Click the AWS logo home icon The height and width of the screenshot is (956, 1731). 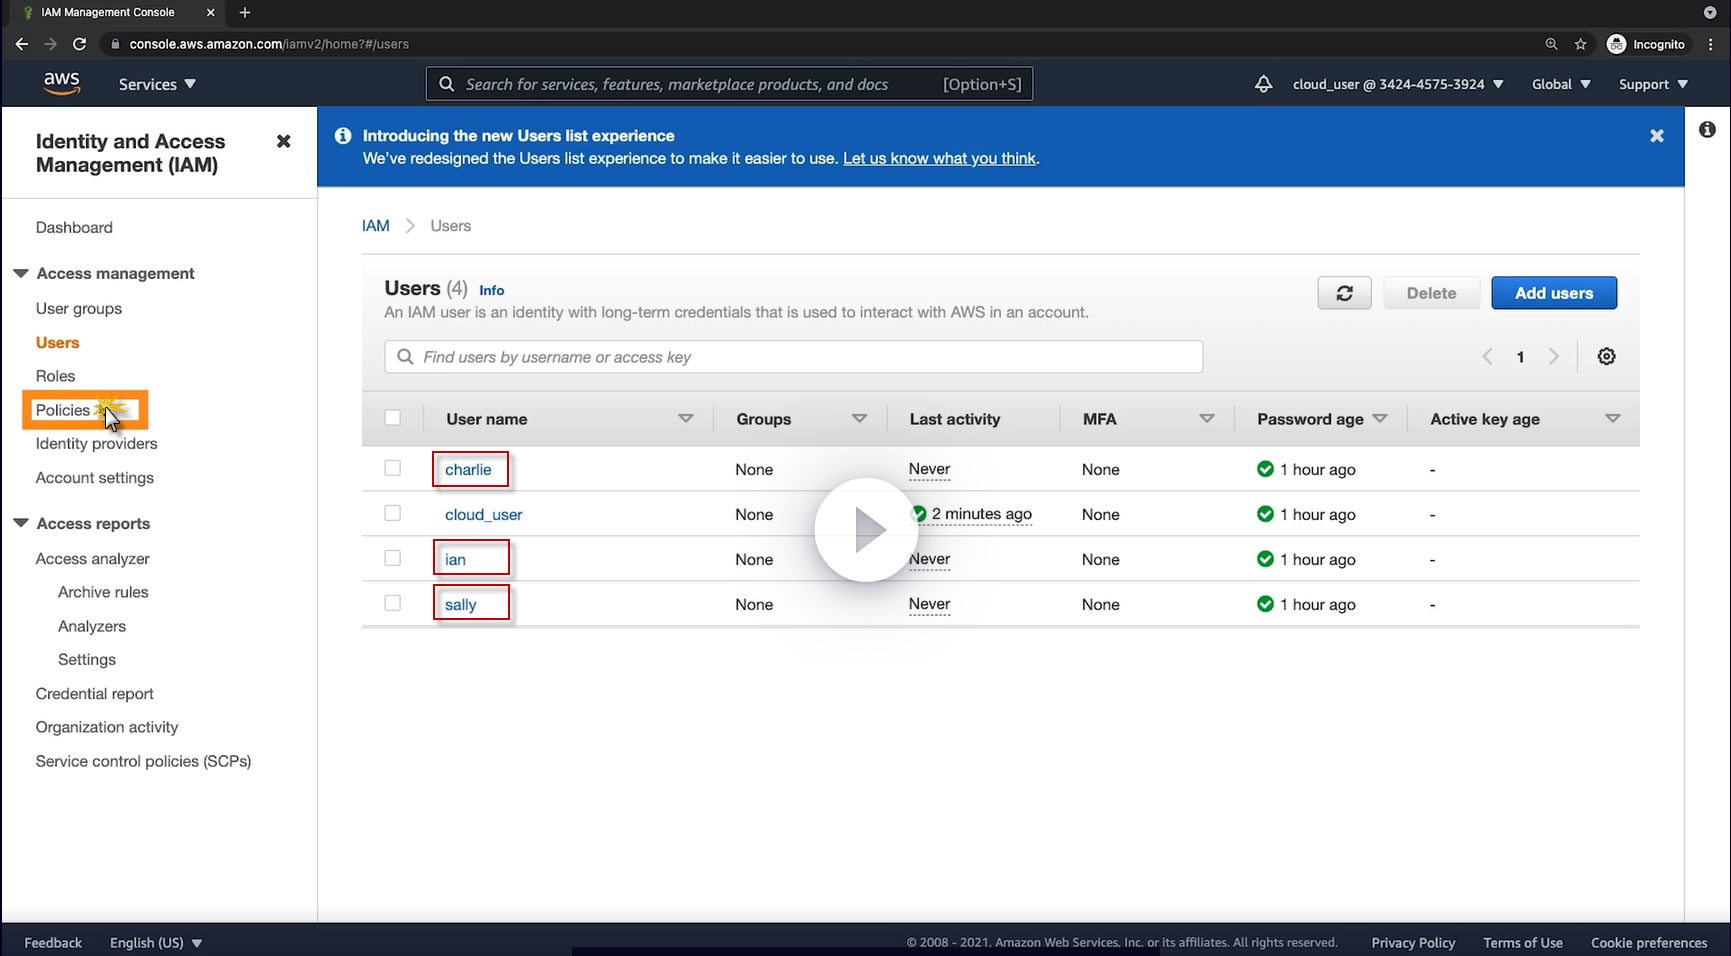(x=62, y=84)
